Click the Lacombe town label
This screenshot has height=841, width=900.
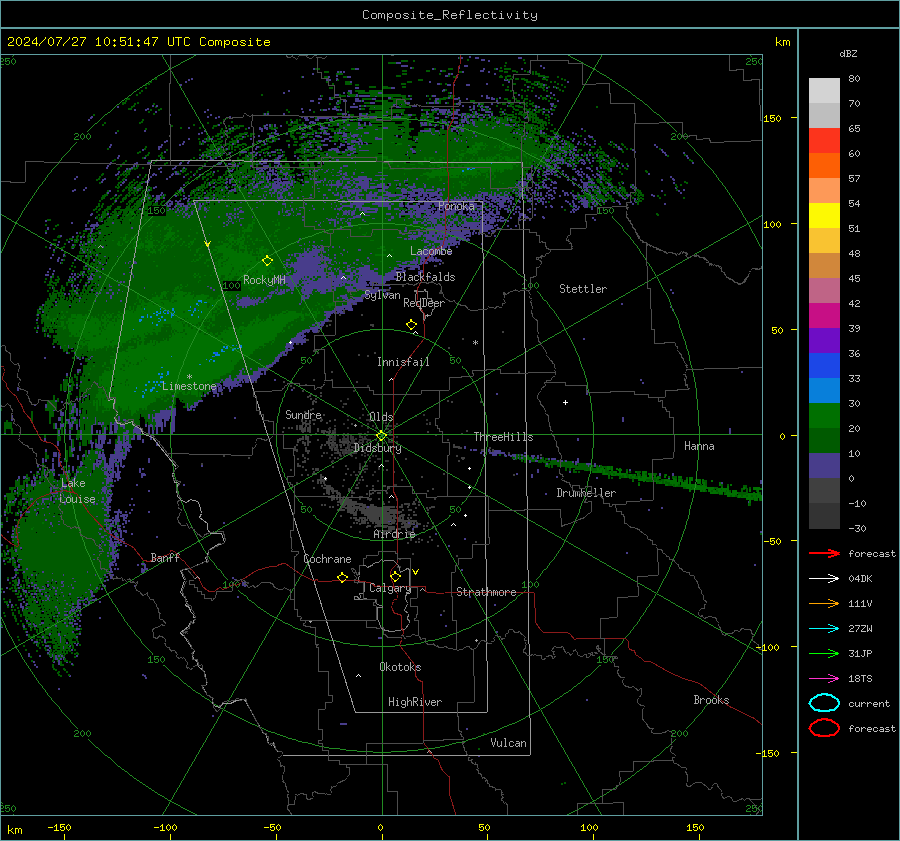point(431,251)
